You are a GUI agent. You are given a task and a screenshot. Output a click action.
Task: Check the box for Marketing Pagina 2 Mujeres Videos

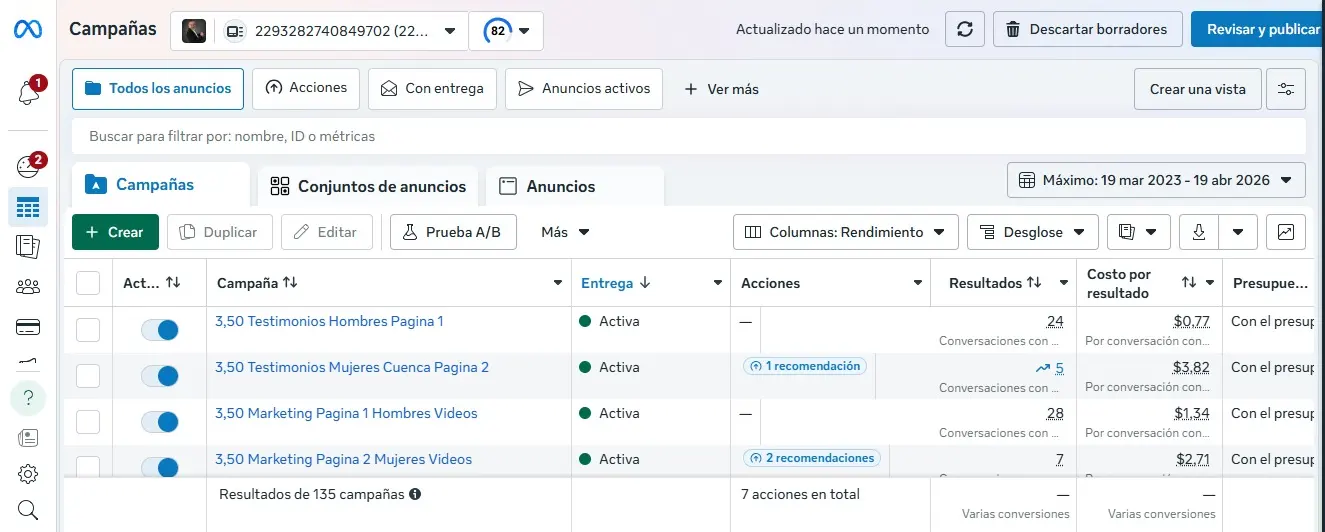(x=88, y=467)
